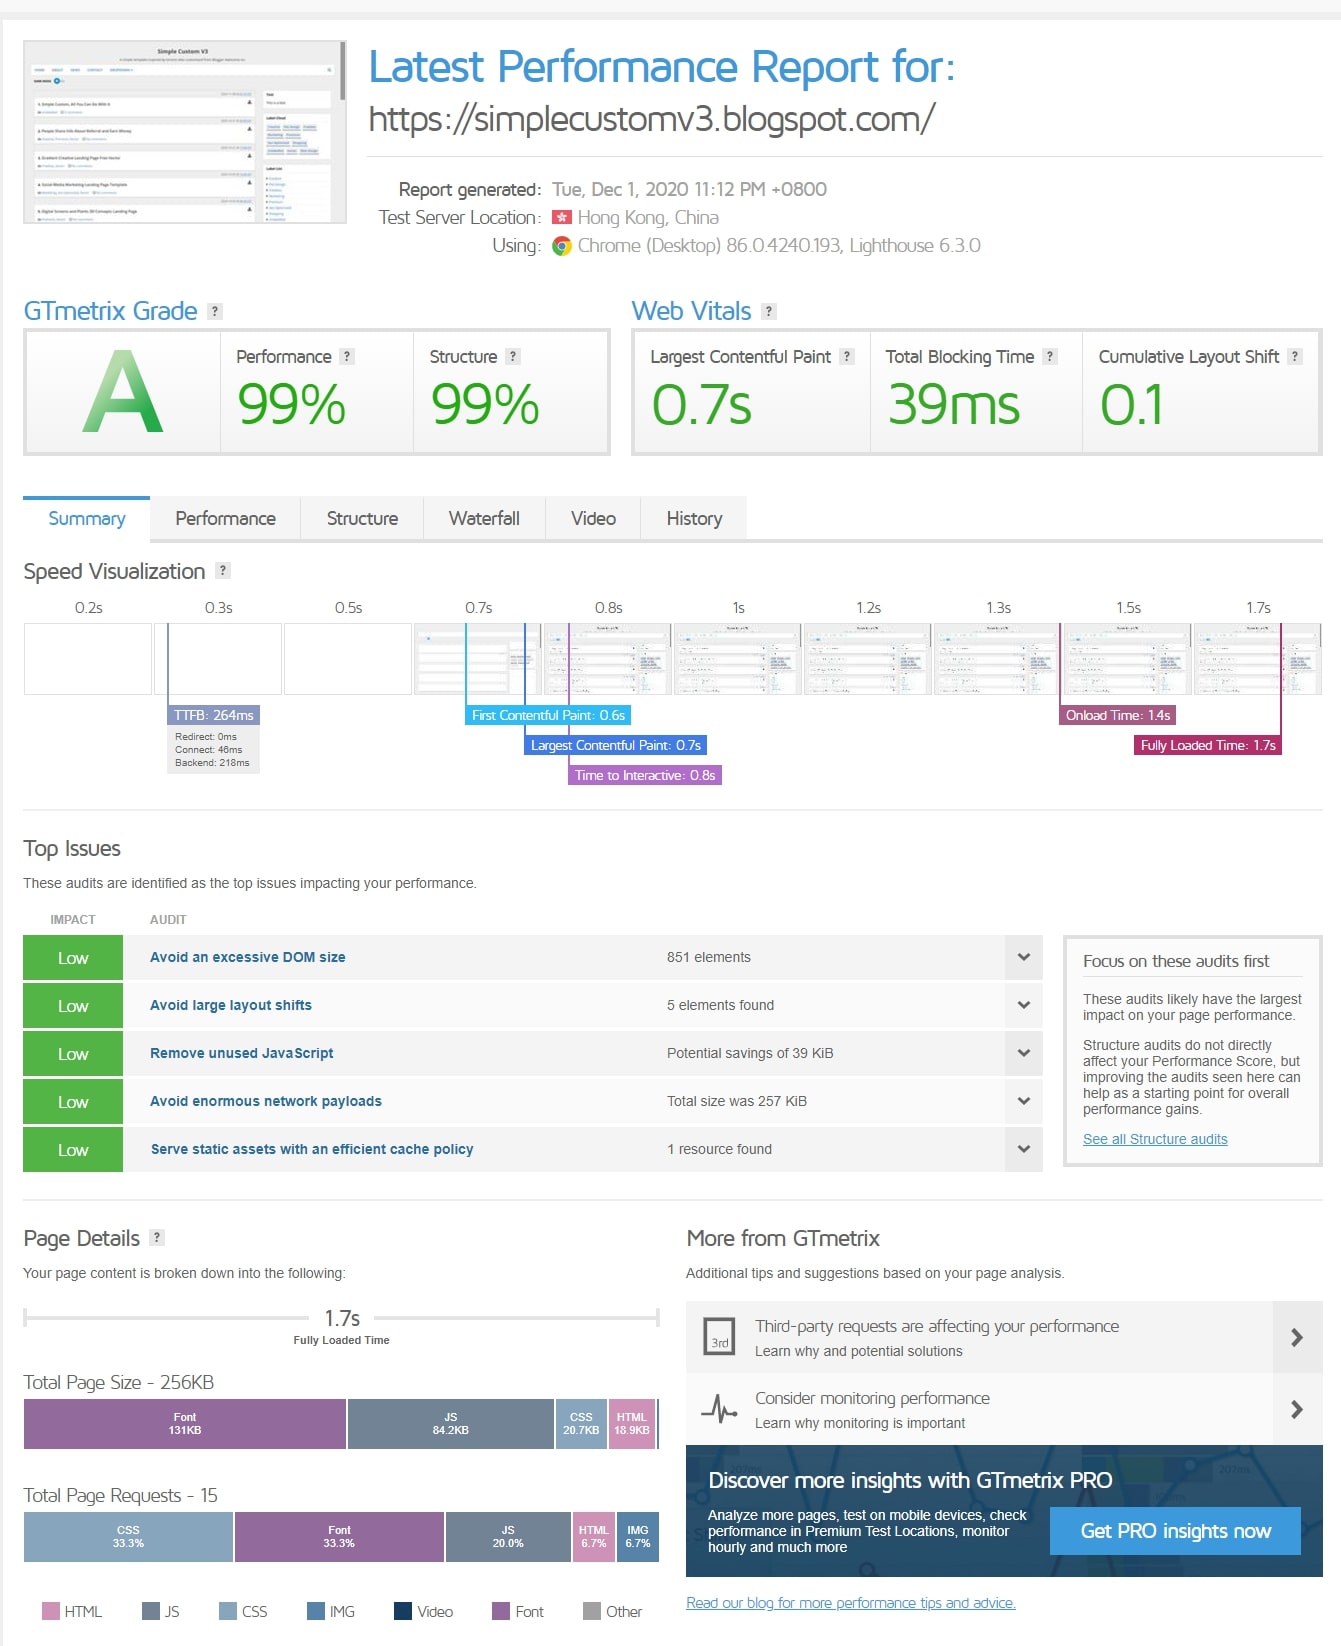The image size is (1341, 1646).
Task: Open the blog performance tips link
Action: click(851, 1603)
